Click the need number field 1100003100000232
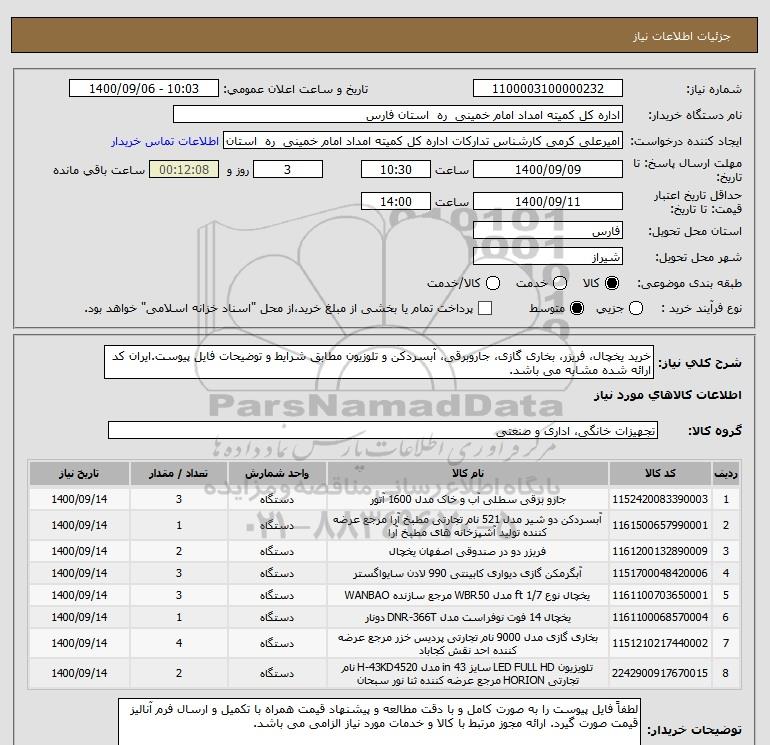 (548, 89)
